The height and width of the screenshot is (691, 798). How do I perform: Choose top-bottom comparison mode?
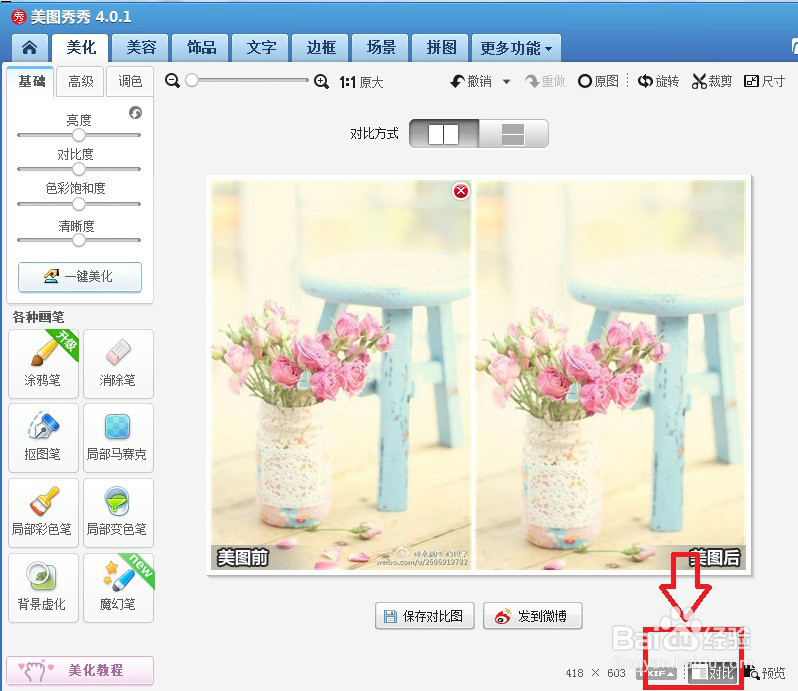tap(513, 134)
